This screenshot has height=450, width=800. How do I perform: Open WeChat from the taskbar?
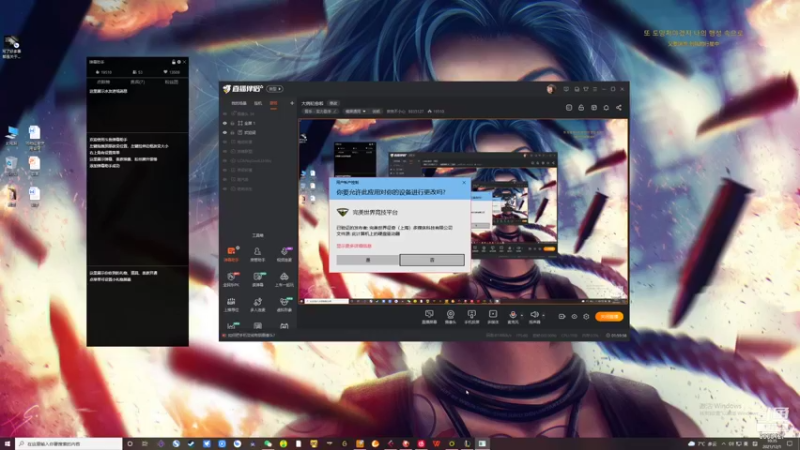pyautogui.click(x=268, y=444)
